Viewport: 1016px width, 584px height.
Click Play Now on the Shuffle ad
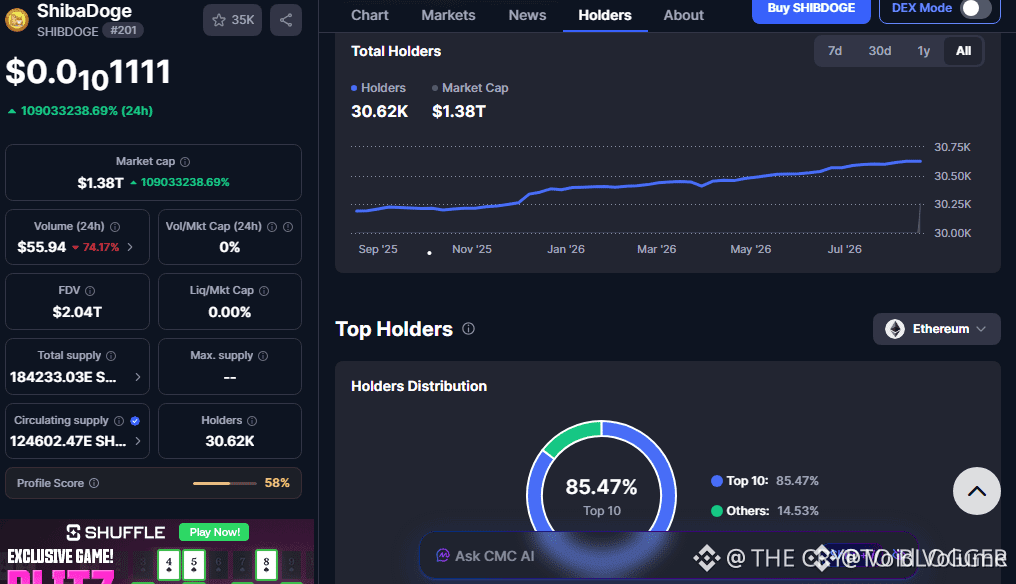[214, 532]
